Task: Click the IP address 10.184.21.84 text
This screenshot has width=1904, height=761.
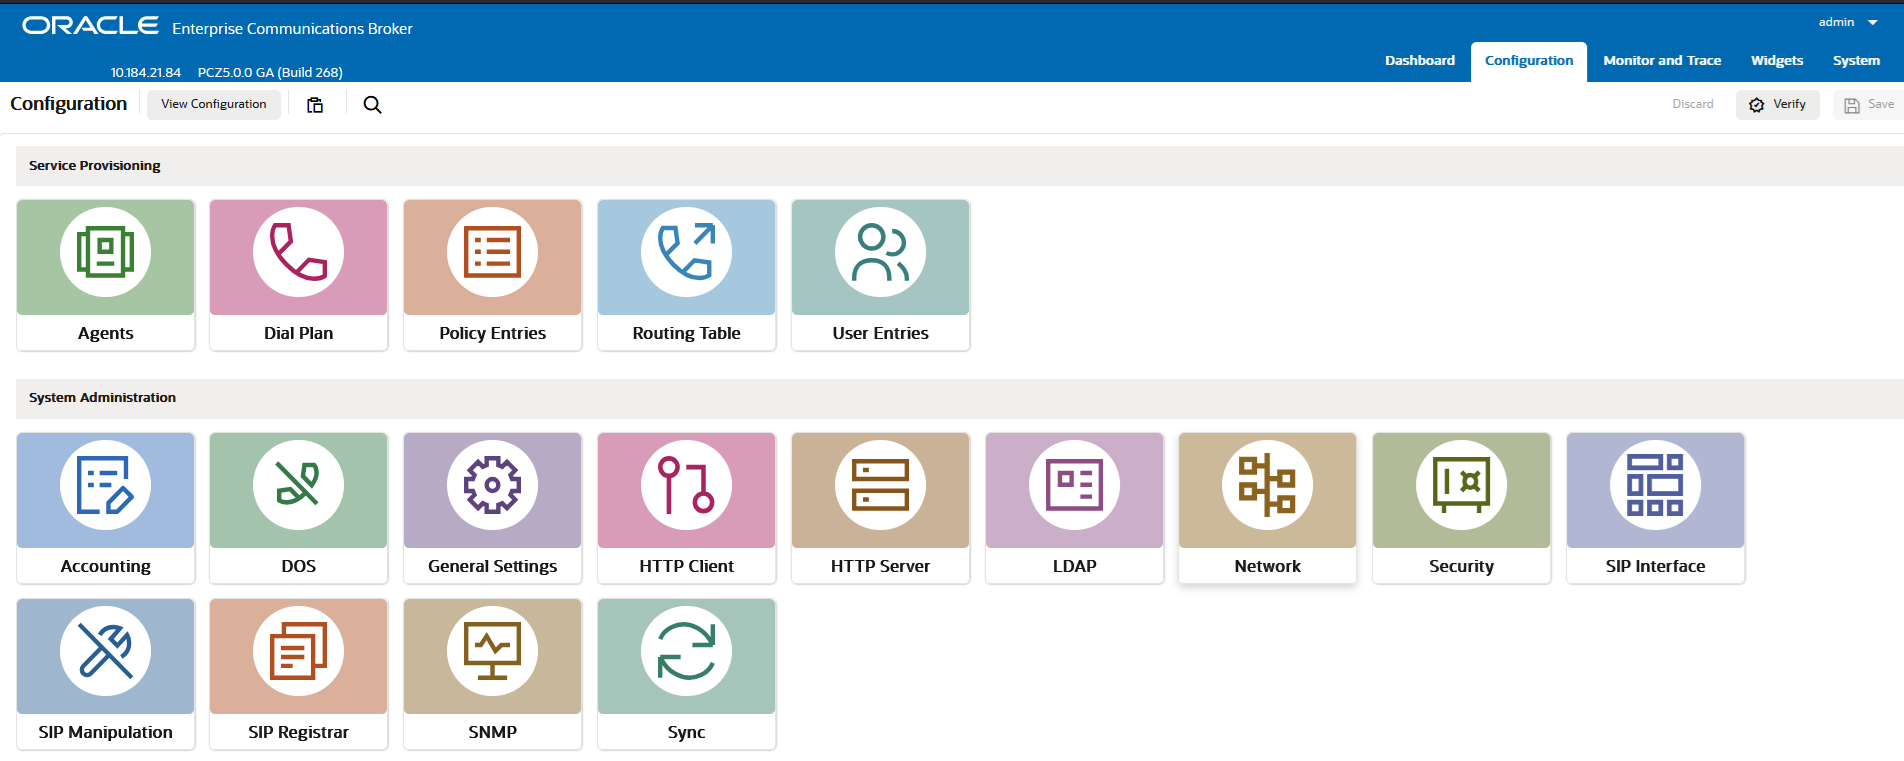Action: pos(146,73)
